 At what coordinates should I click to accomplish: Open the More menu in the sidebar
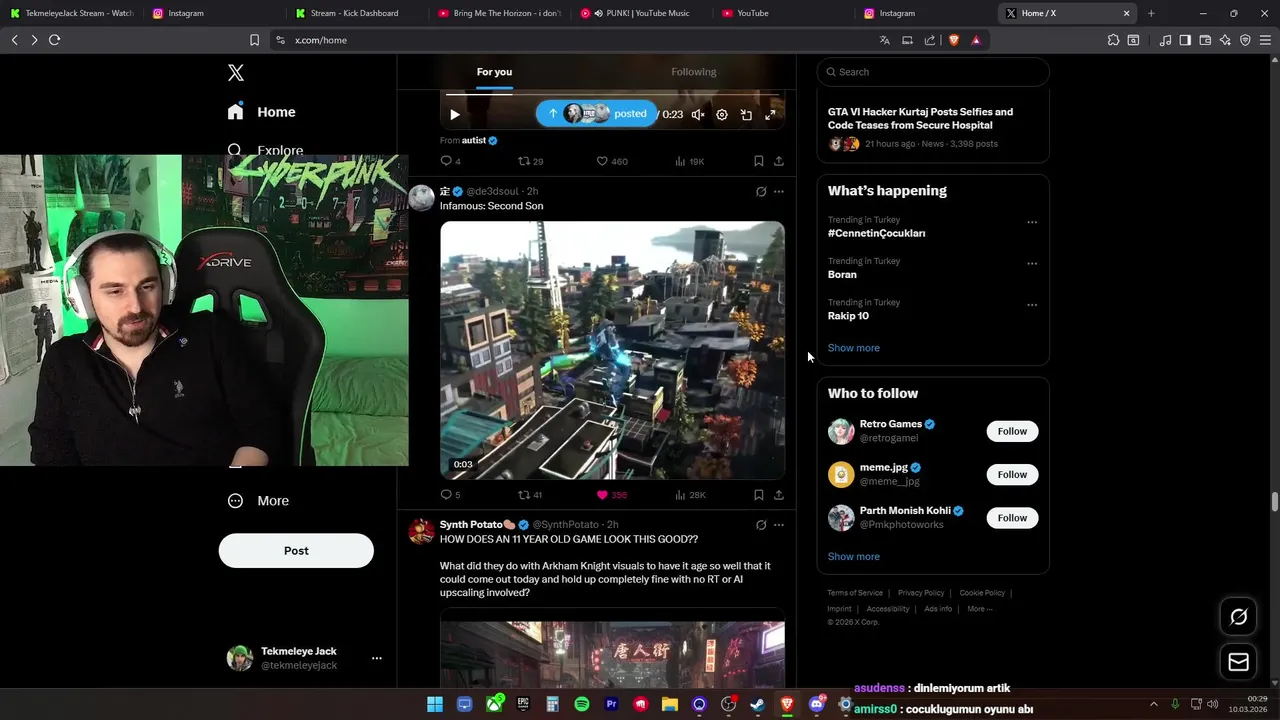point(259,501)
